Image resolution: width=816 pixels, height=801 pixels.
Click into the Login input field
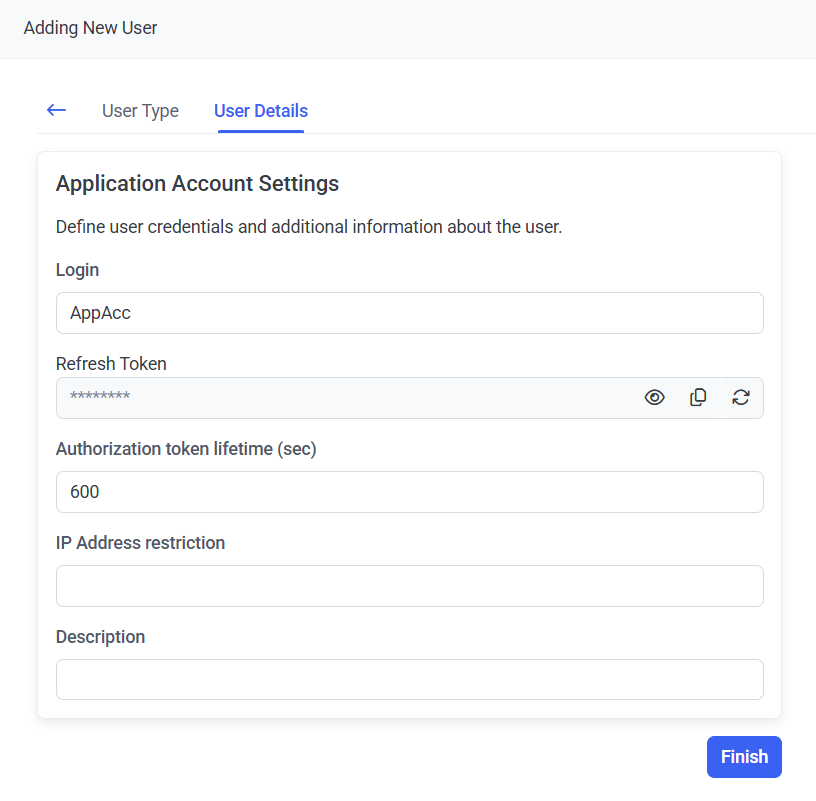pyautogui.click(x=409, y=313)
